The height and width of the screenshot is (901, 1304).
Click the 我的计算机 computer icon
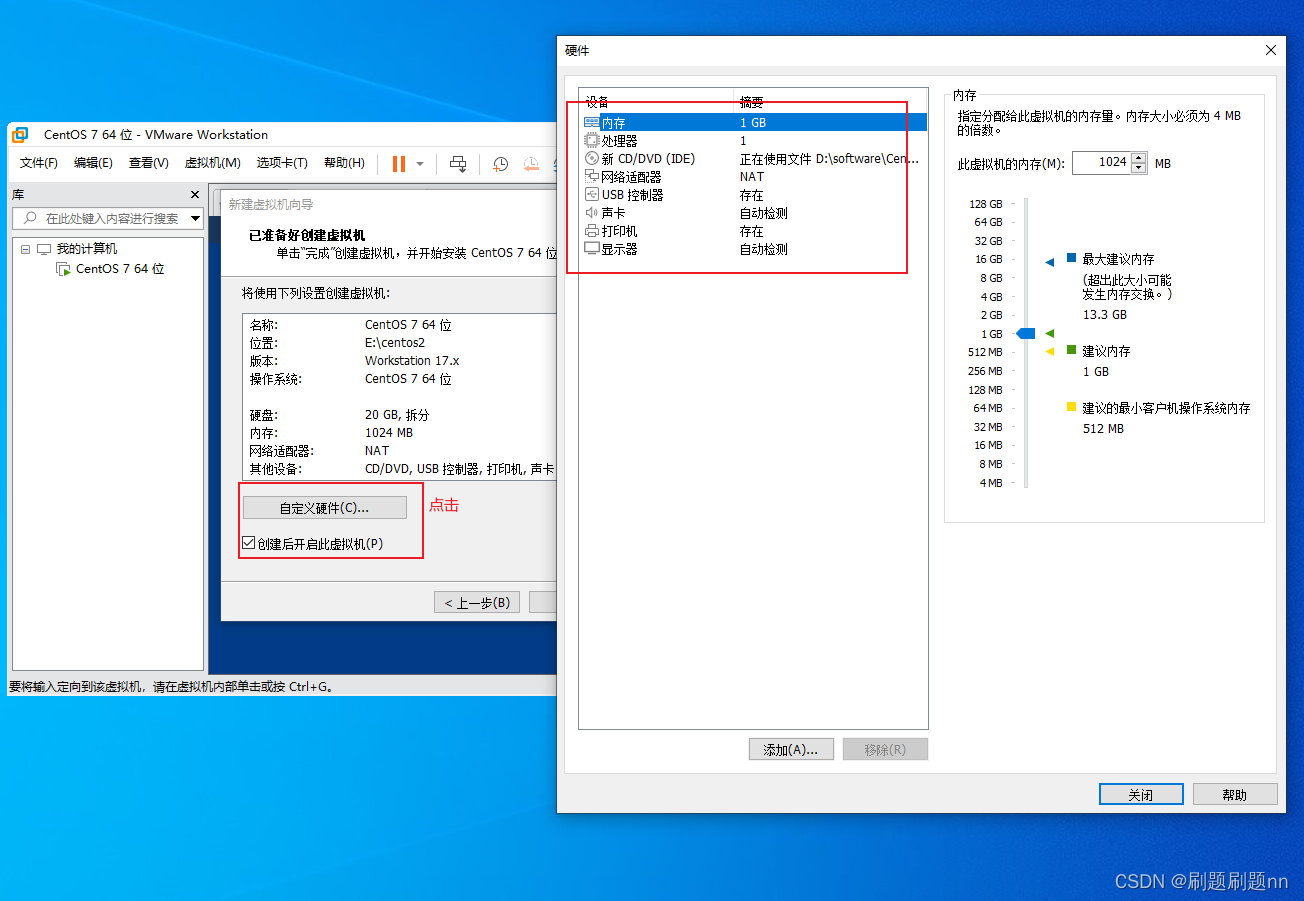tap(44, 249)
